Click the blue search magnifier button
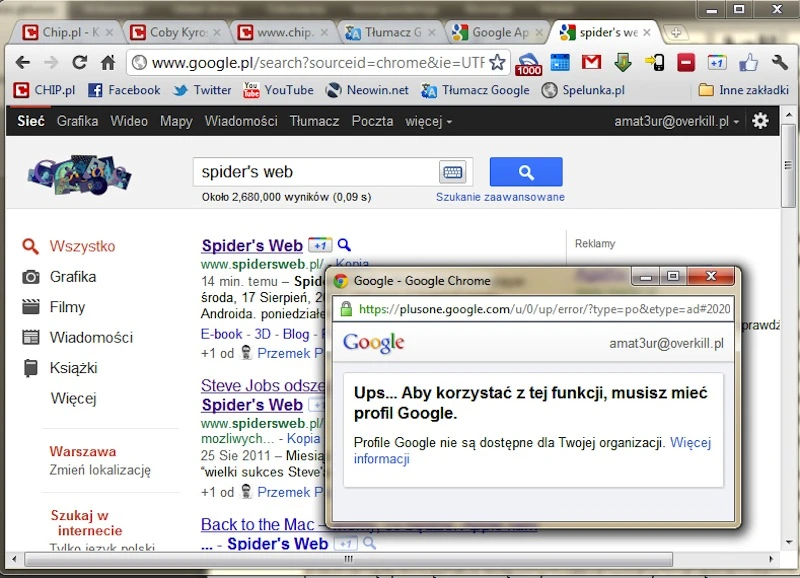The height and width of the screenshot is (578, 800). pos(526,172)
